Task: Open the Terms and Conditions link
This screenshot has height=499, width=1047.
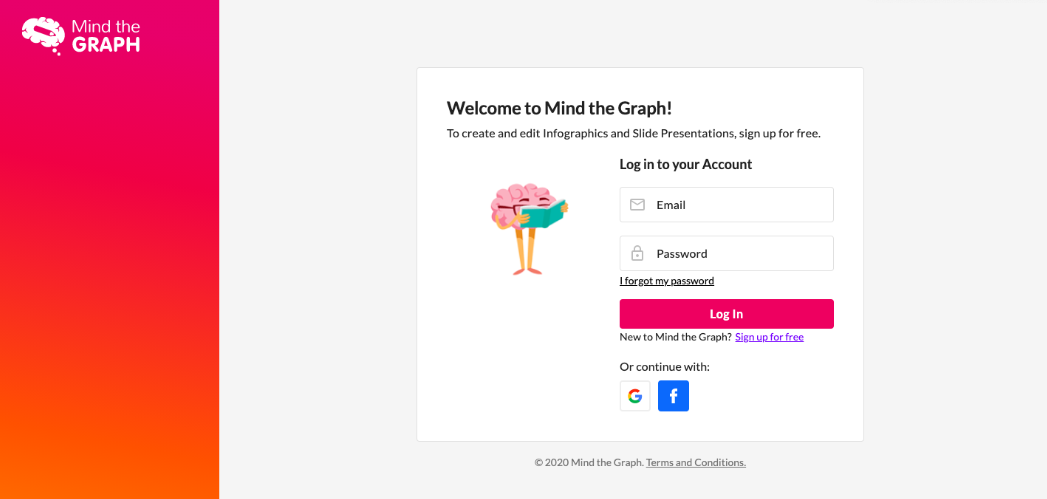Action: 696,462
